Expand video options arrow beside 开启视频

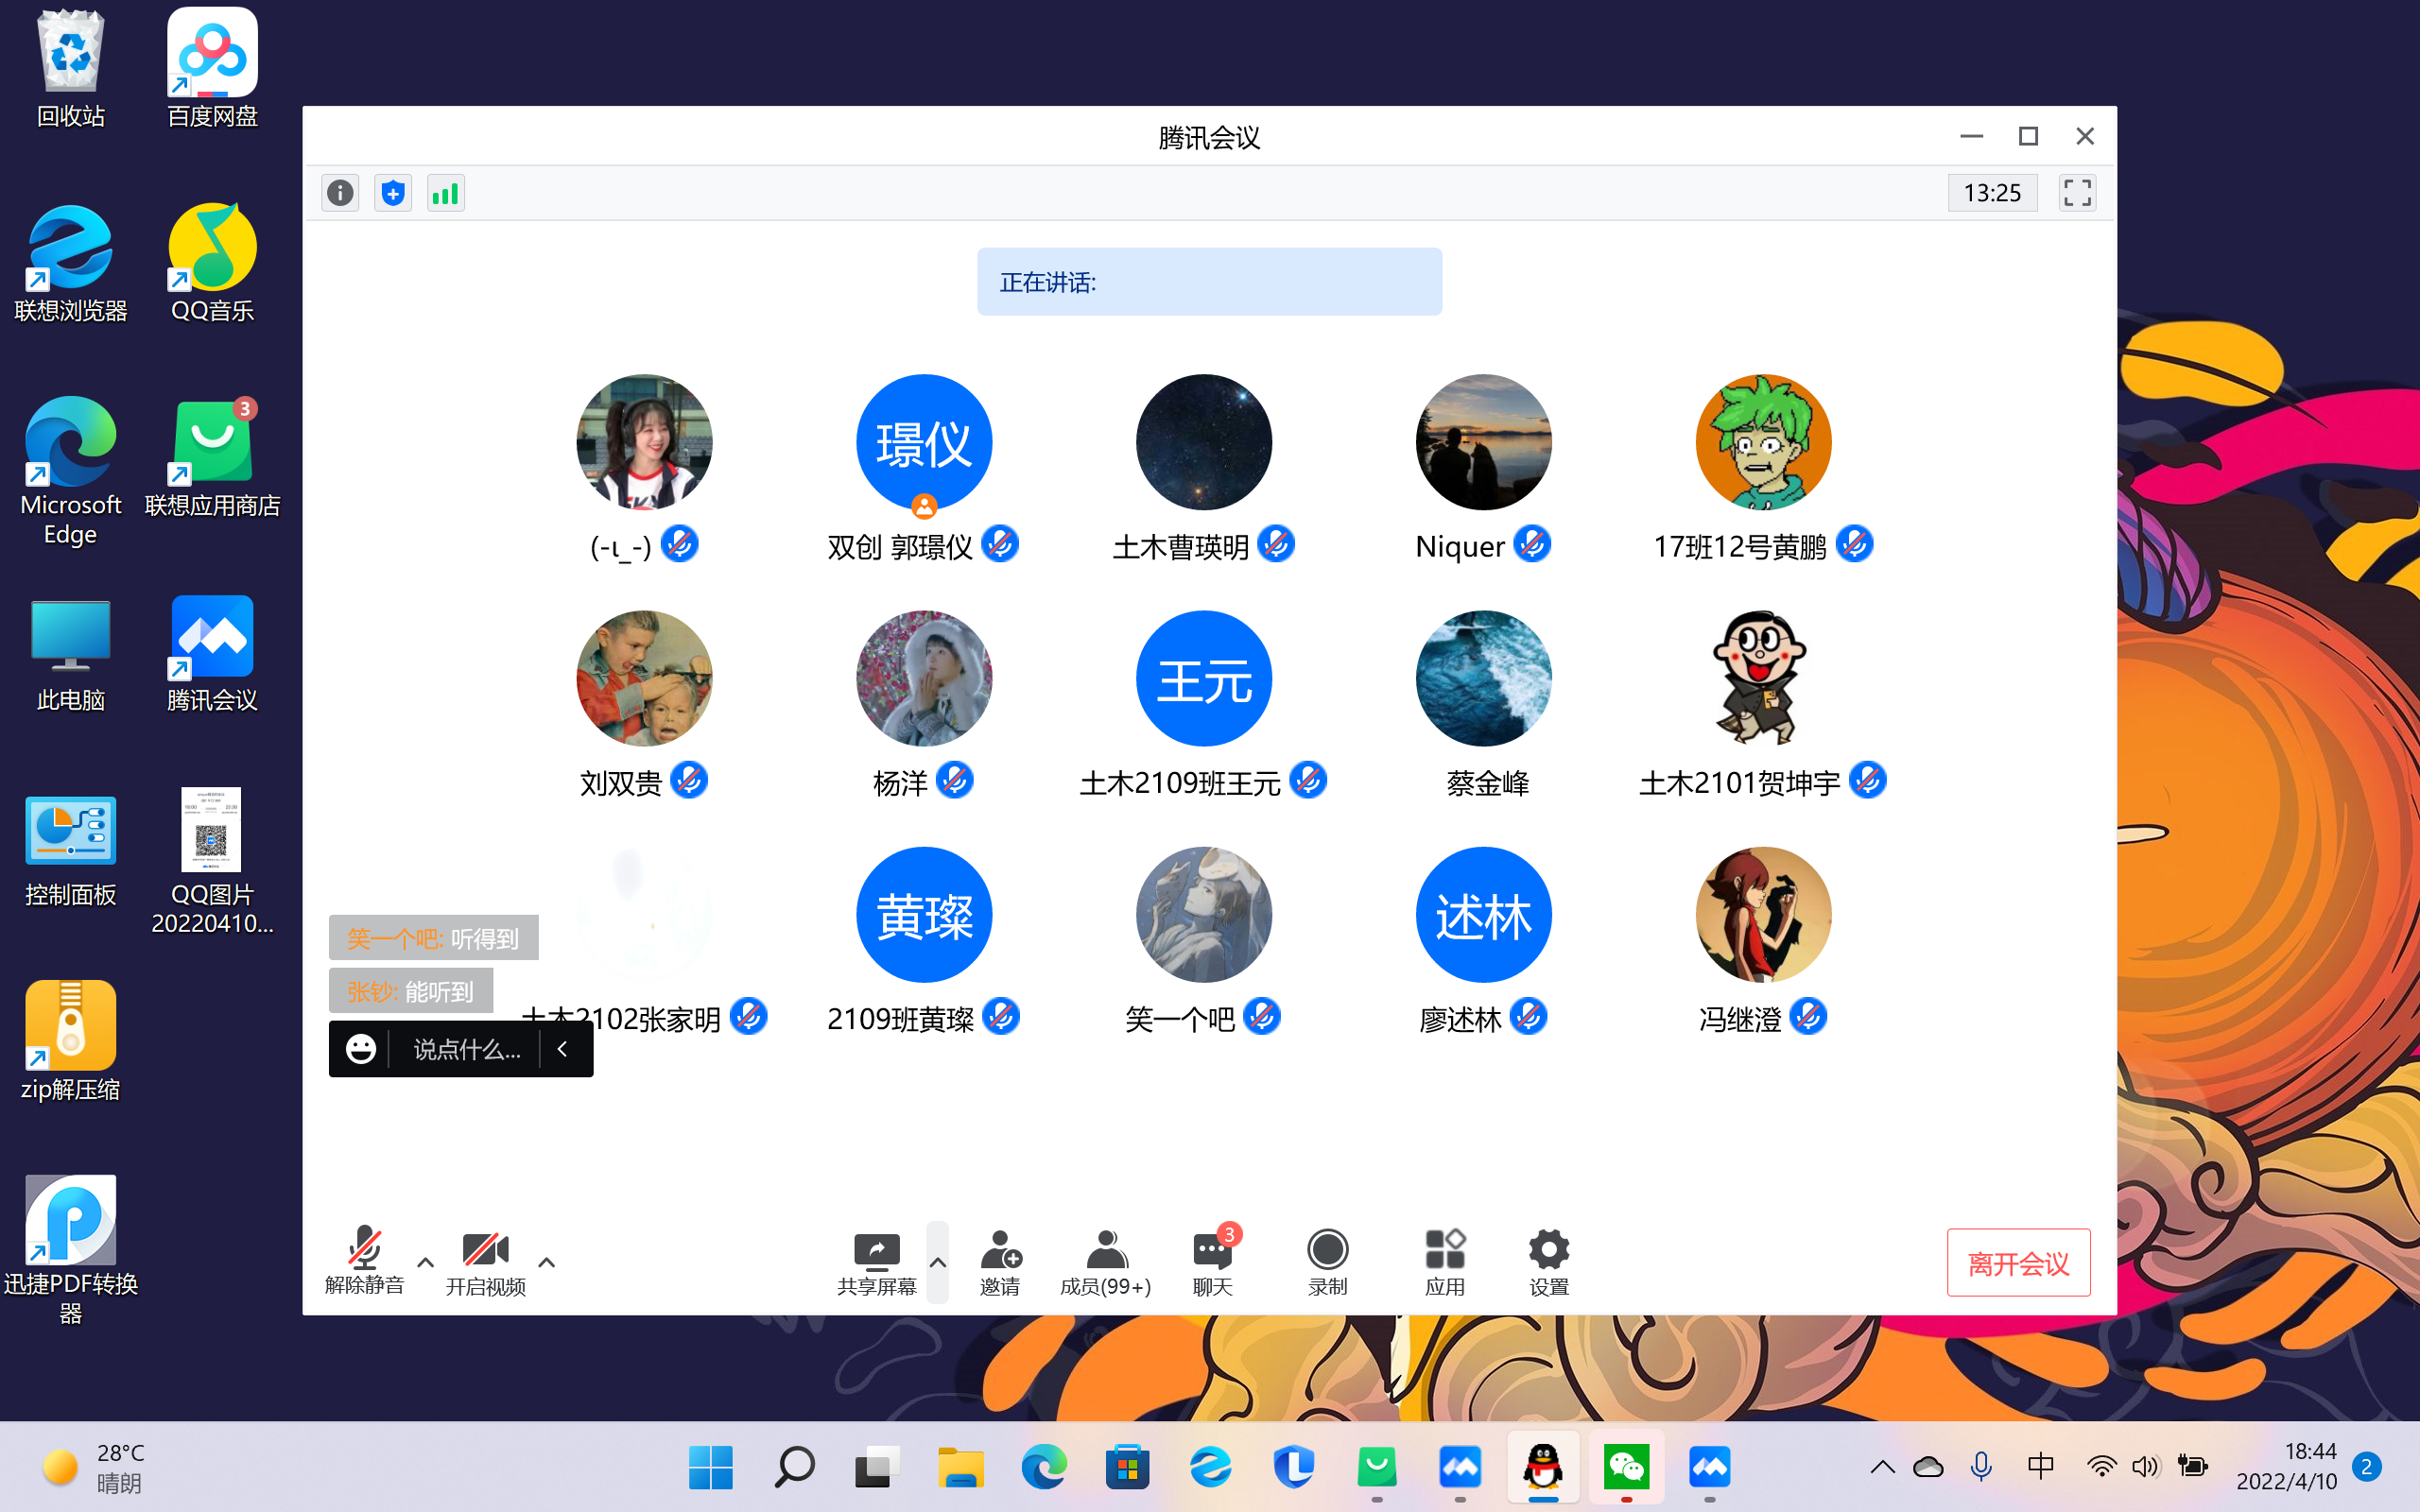click(x=546, y=1262)
